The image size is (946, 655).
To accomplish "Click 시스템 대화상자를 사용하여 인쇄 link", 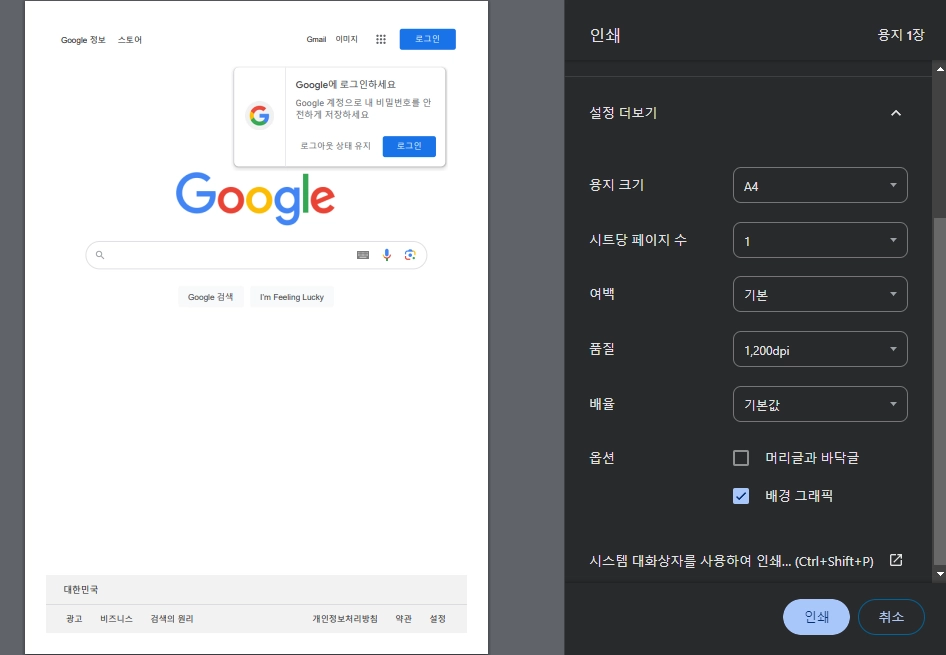I will point(731,561).
